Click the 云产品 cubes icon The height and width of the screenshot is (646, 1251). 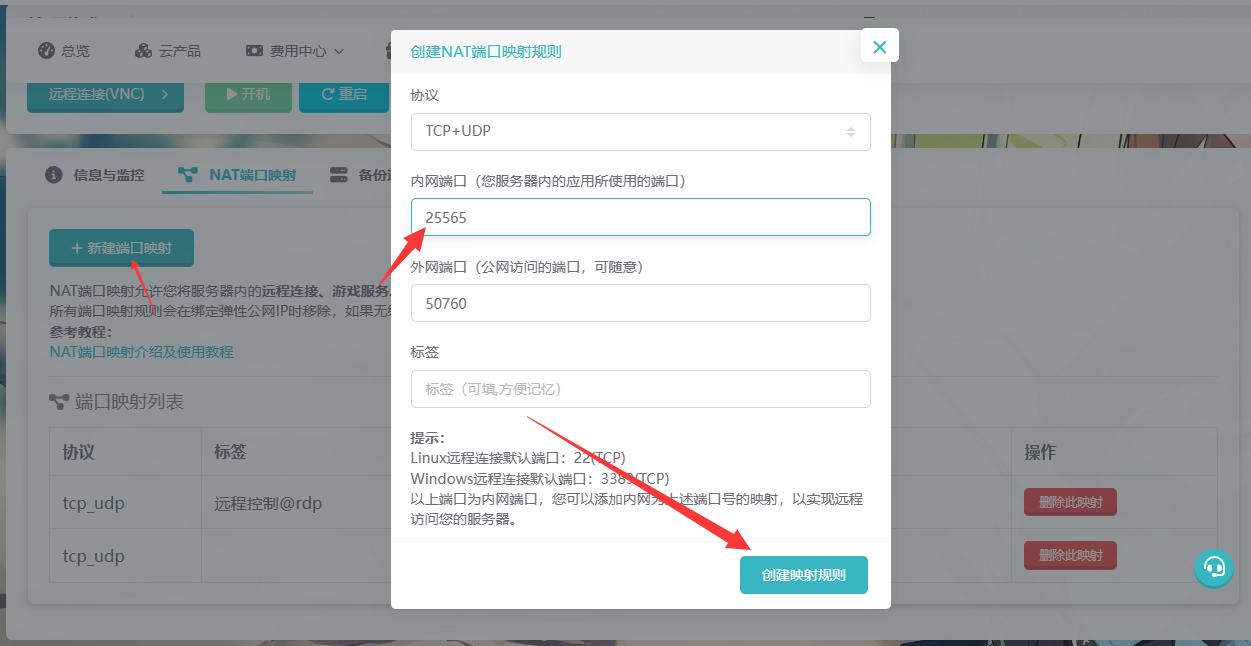pyautogui.click(x=143, y=51)
